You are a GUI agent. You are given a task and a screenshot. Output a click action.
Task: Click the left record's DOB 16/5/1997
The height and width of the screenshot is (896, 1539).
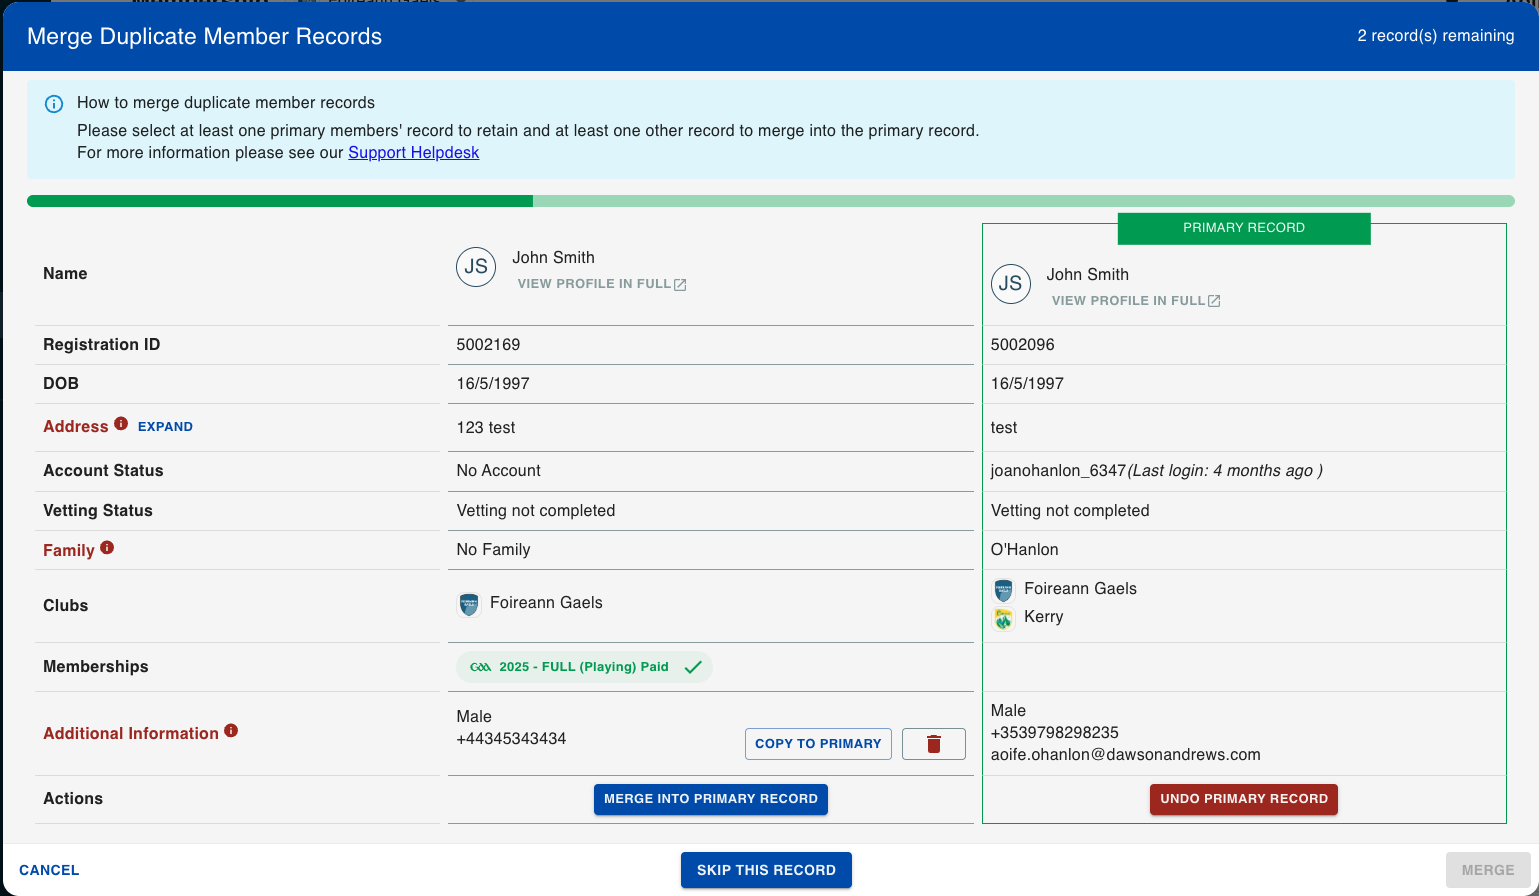tap(493, 384)
